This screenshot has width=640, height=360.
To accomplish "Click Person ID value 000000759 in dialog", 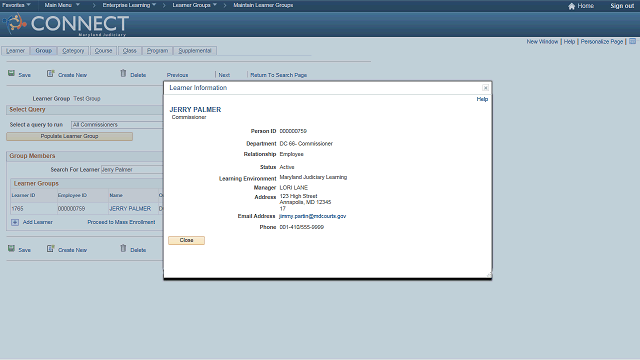I will coord(293,131).
